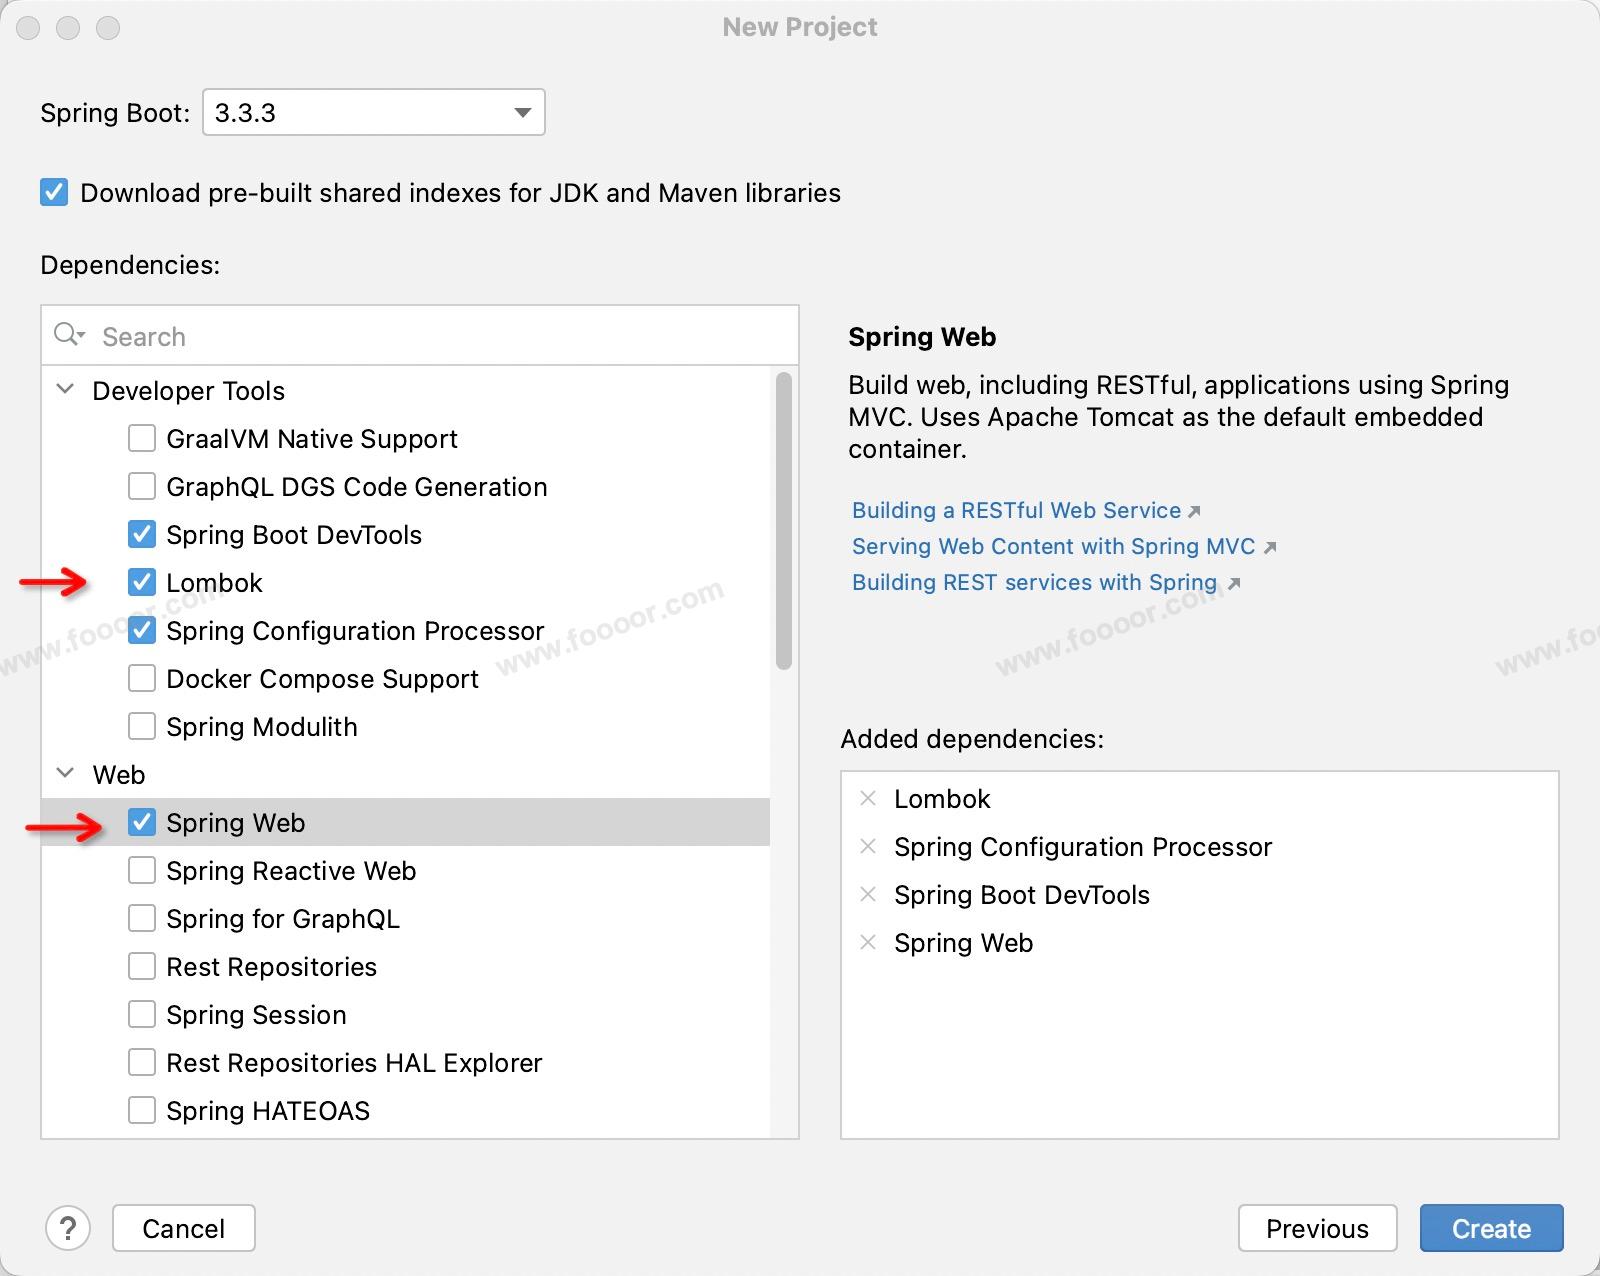This screenshot has height=1276, width=1600.
Task: Remove Spring Web from added dependencies
Action: [x=868, y=942]
